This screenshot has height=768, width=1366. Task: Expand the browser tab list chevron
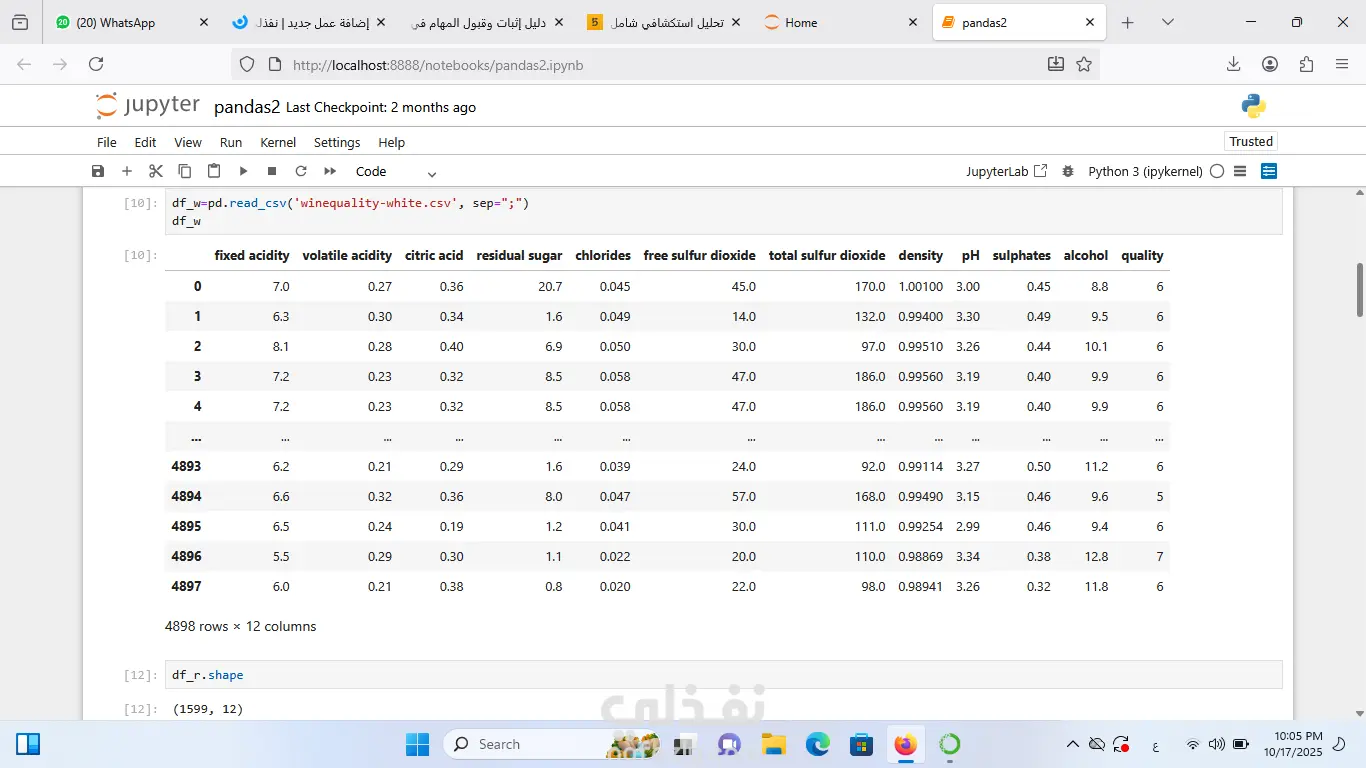pos(1168,22)
